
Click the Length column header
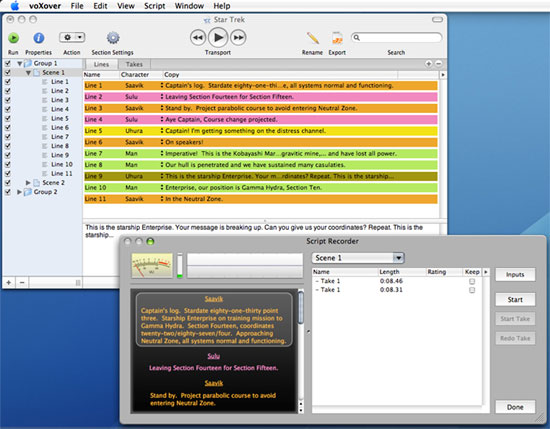tap(402, 272)
